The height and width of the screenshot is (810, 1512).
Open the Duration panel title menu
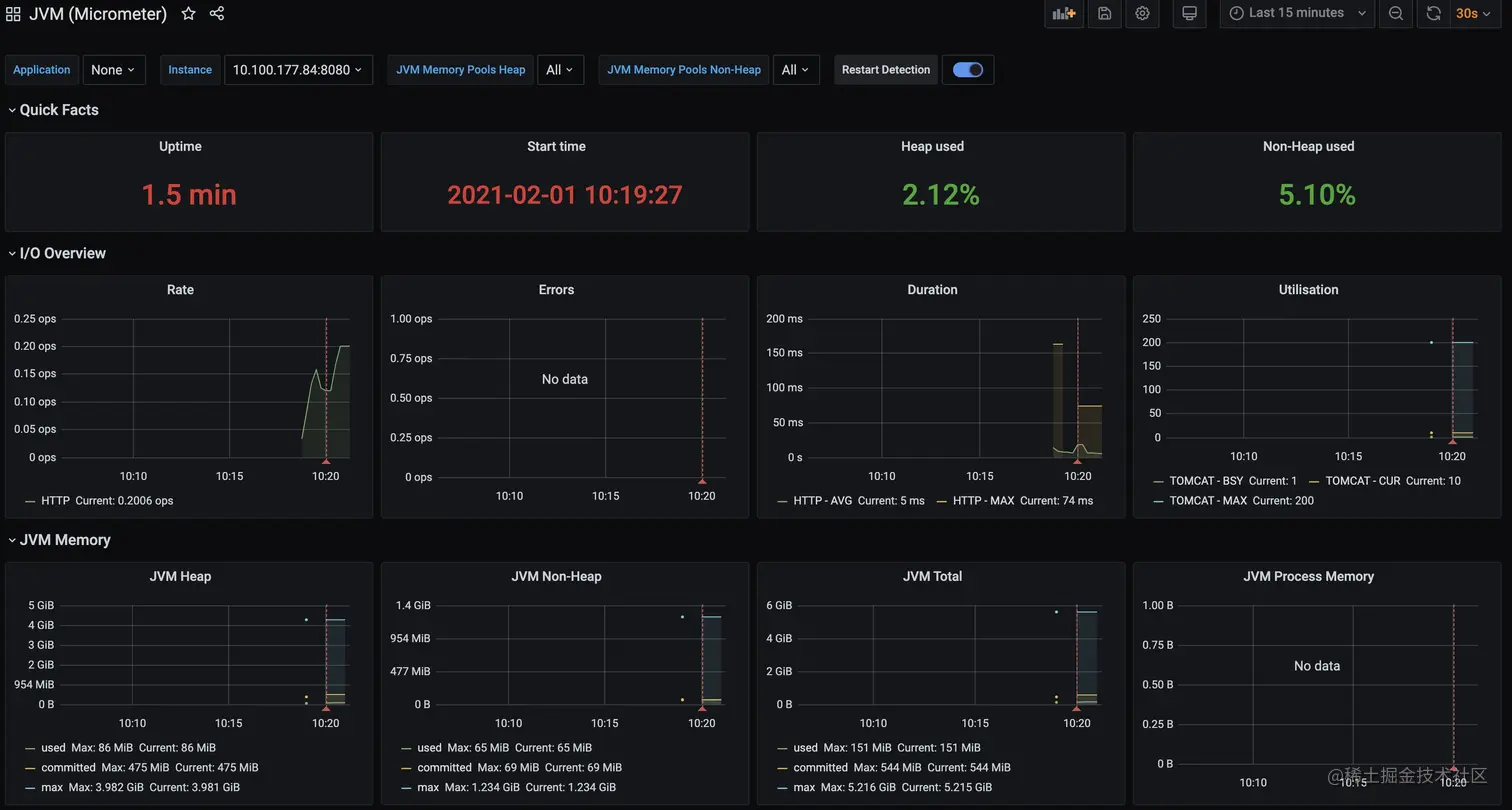pos(932,289)
